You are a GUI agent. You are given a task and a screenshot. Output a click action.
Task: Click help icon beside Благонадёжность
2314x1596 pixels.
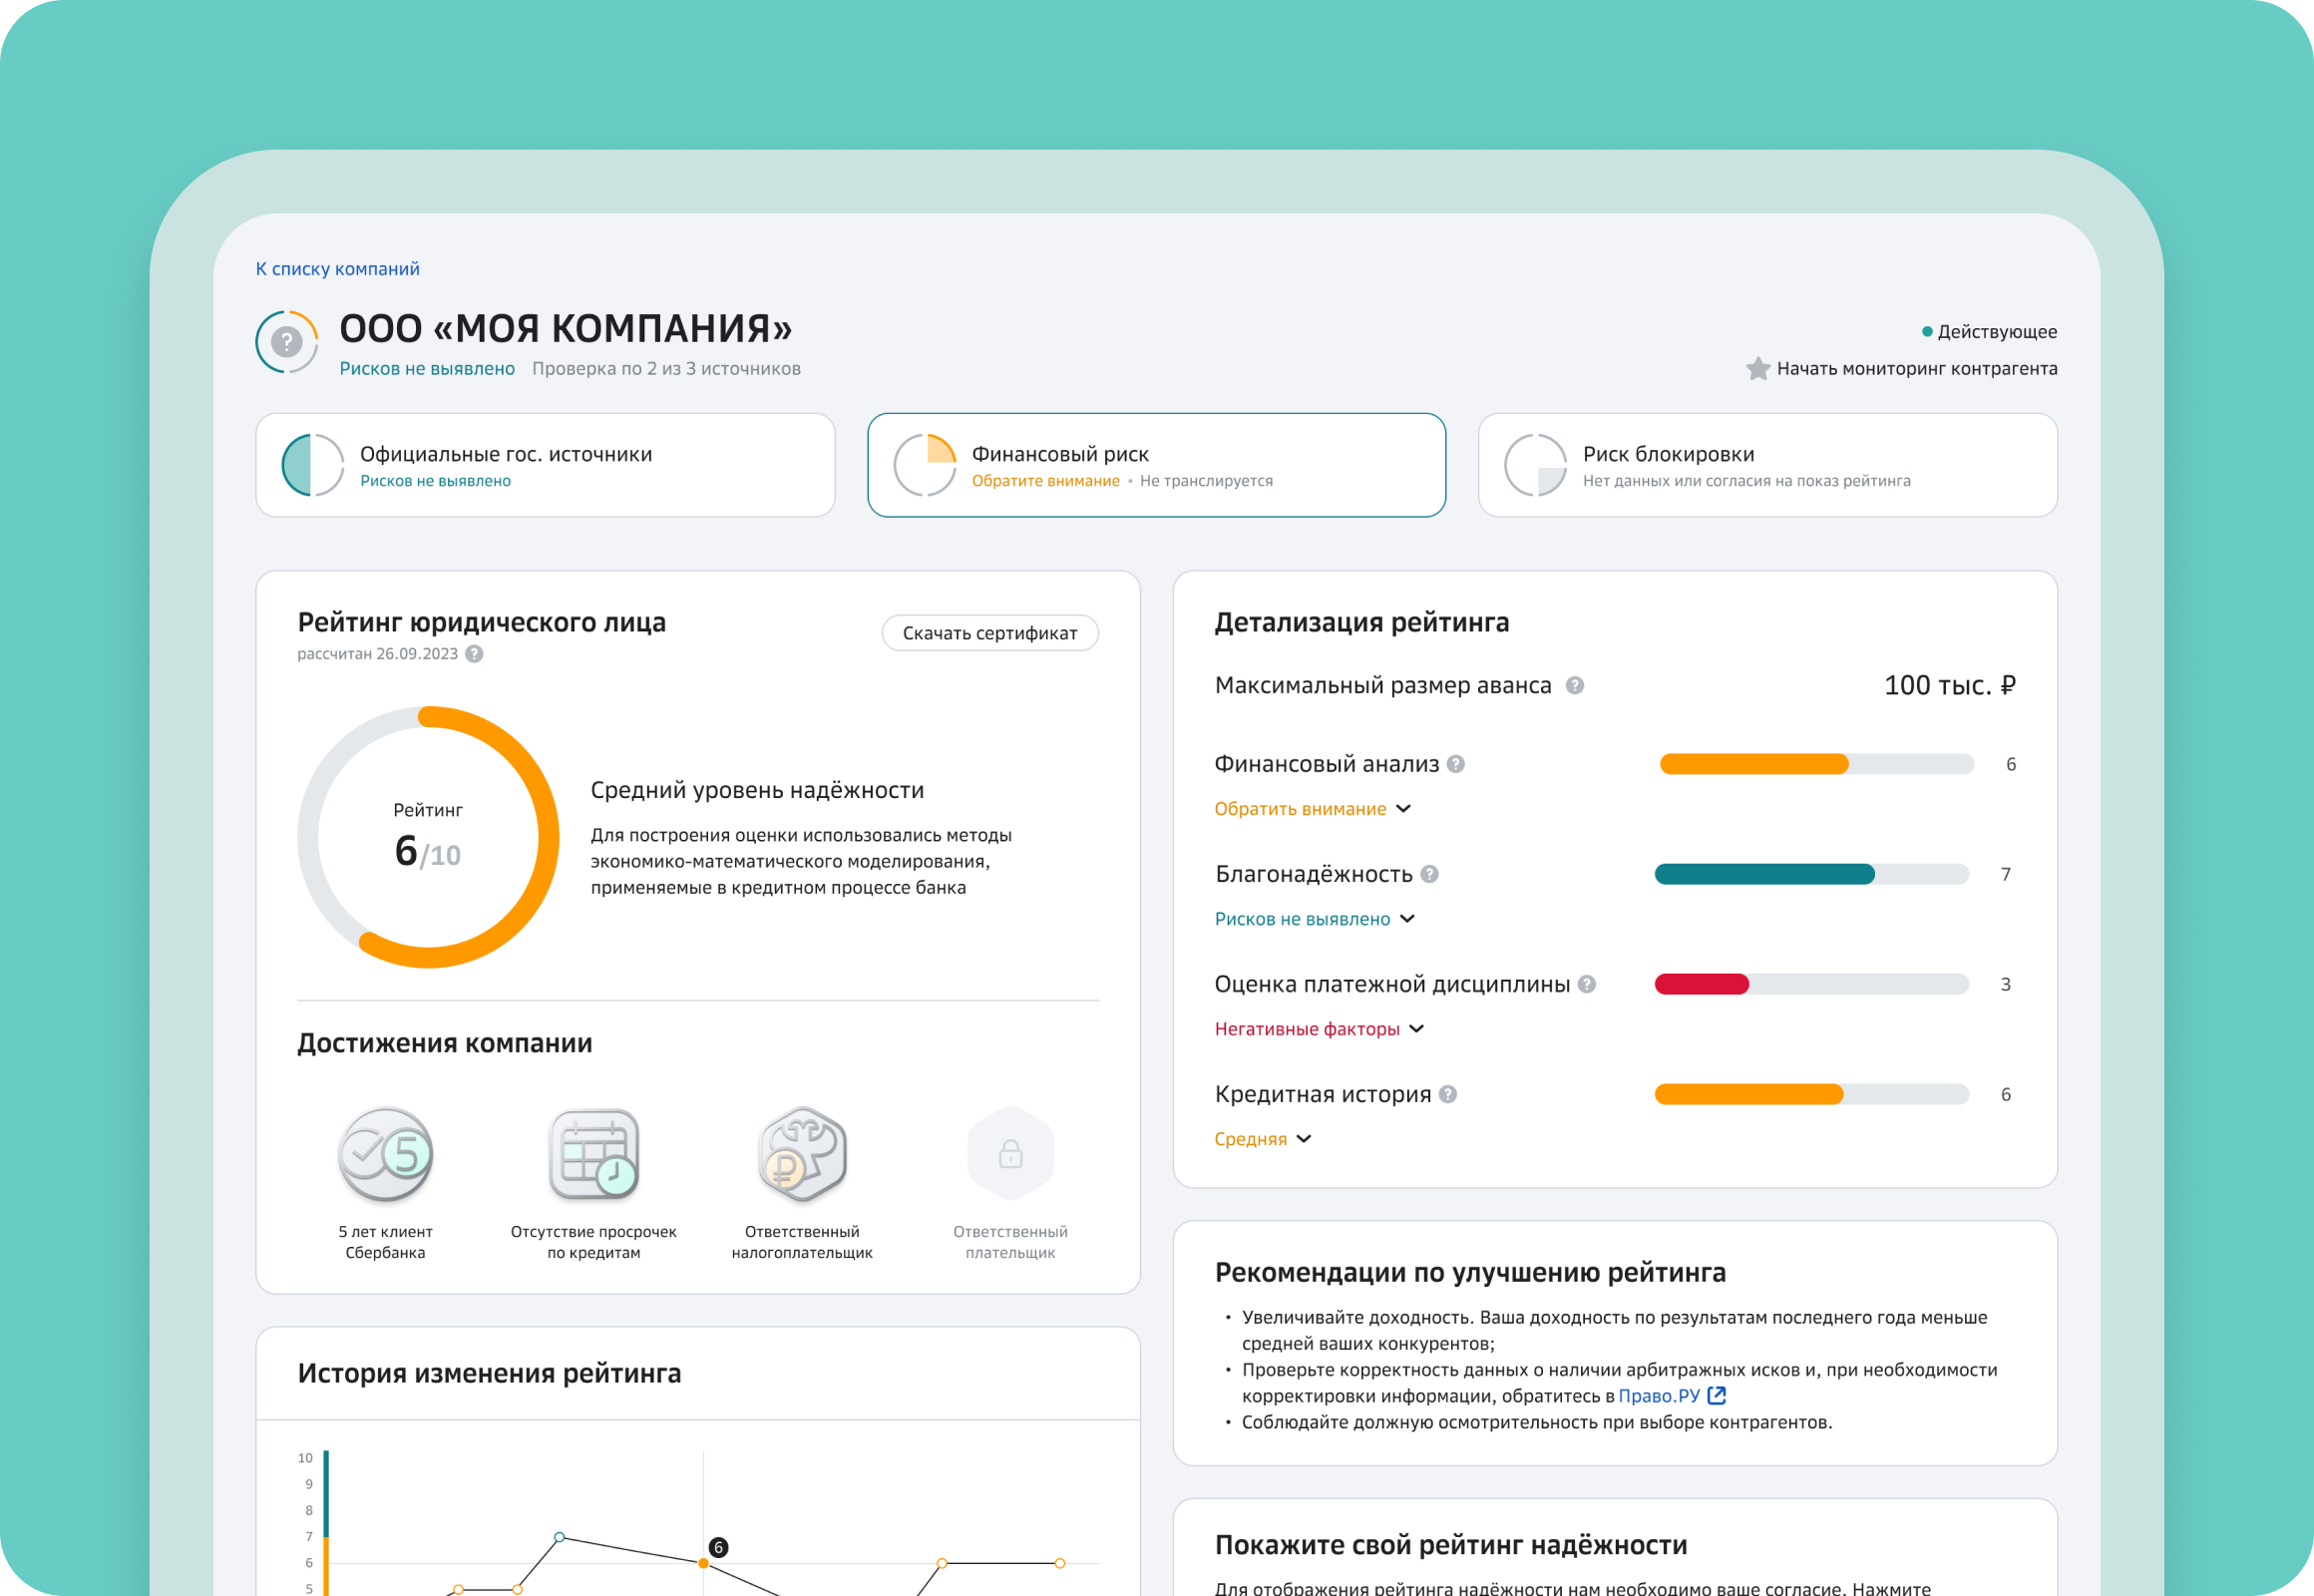point(1430,874)
